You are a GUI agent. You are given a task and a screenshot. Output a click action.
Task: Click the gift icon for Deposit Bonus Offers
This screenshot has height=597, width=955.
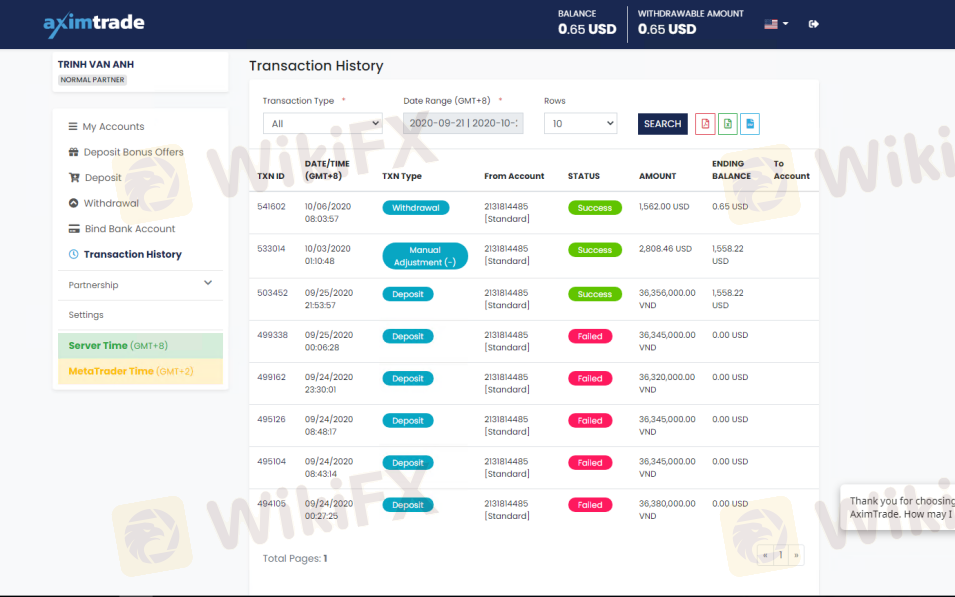coord(74,152)
